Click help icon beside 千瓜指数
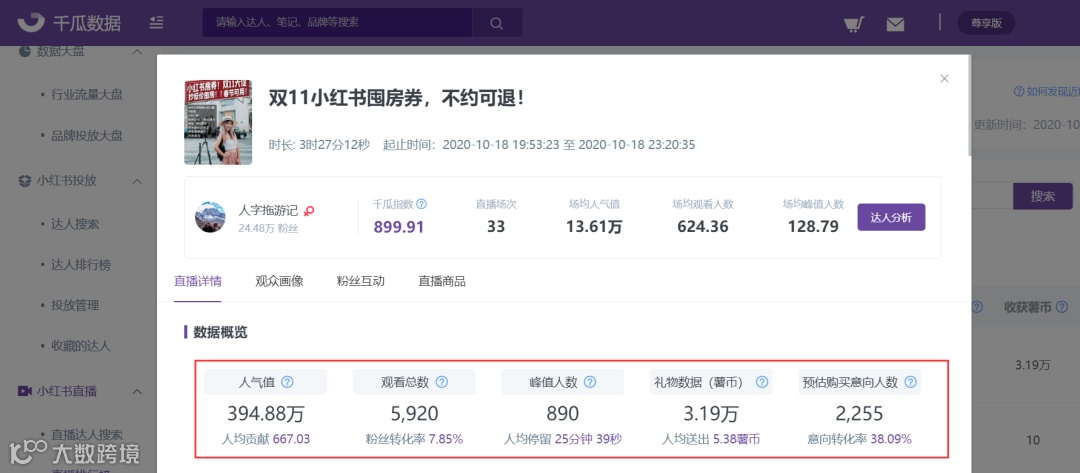Screen dimensions: 1080x473 point(422,204)
